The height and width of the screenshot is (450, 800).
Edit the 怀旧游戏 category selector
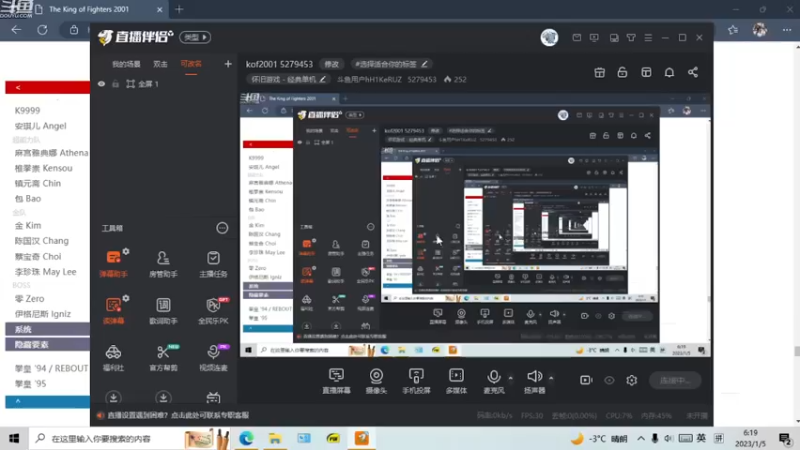pyautogui.click(x=288, y=80)
